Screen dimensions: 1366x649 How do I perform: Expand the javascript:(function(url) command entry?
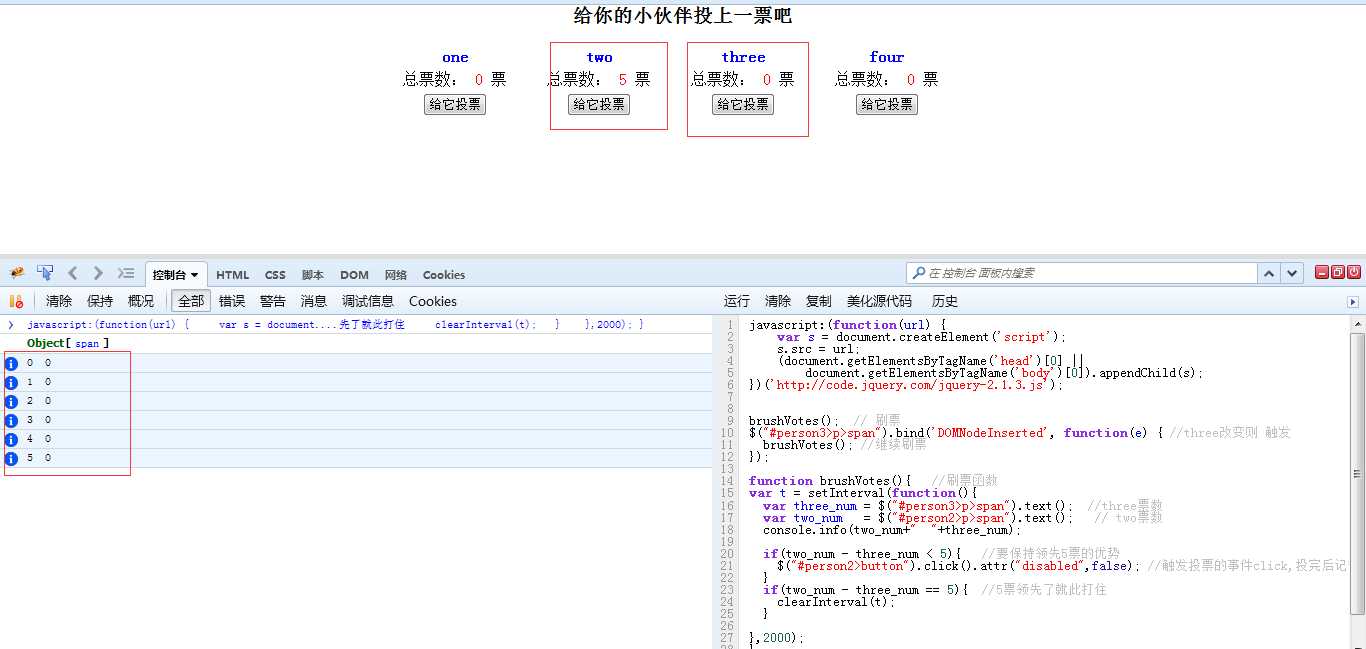11,325
